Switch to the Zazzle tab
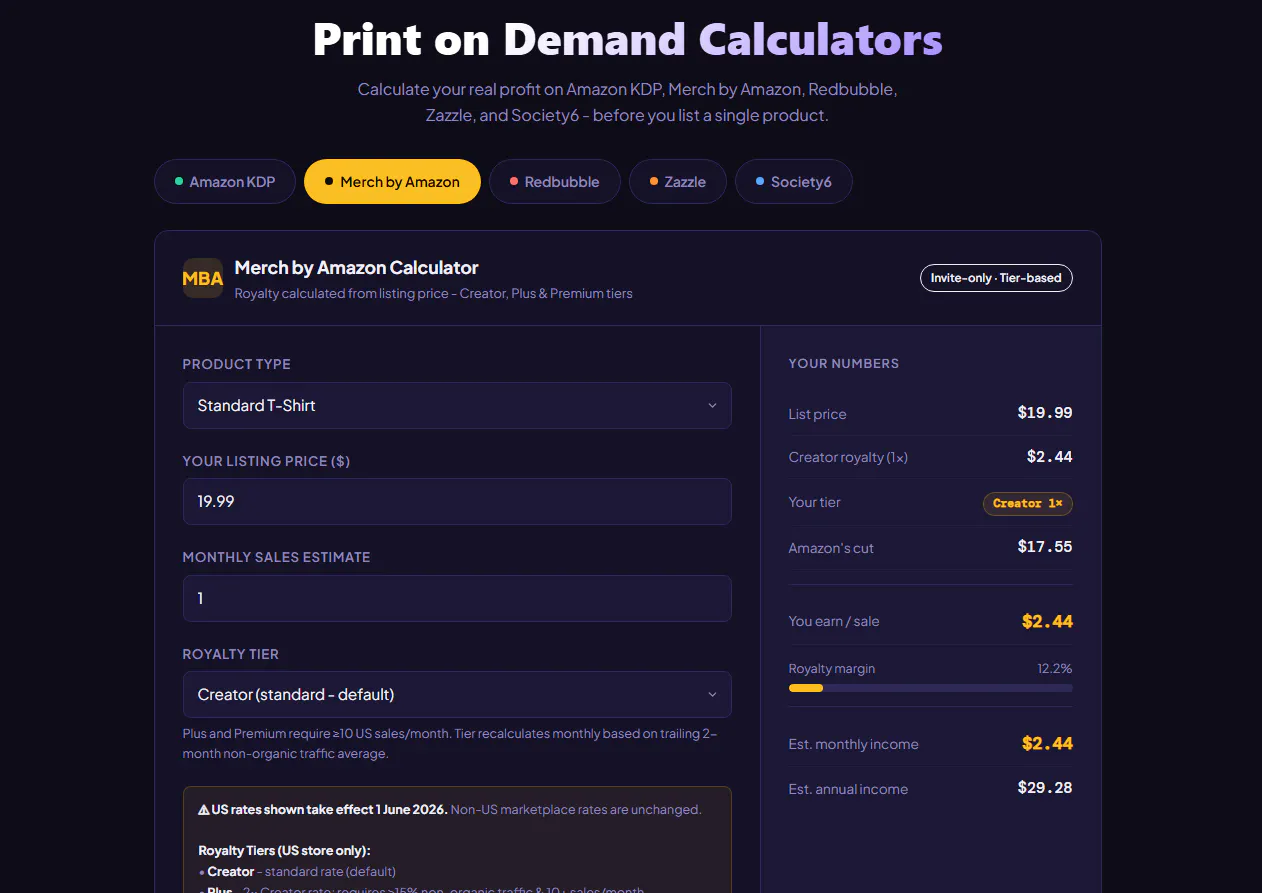The height and width of the screenshot is (893, 1262). click(678, 182)
